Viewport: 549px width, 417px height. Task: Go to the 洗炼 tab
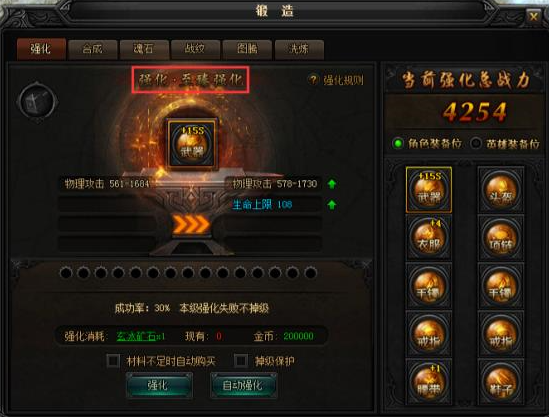pos(299,49)
